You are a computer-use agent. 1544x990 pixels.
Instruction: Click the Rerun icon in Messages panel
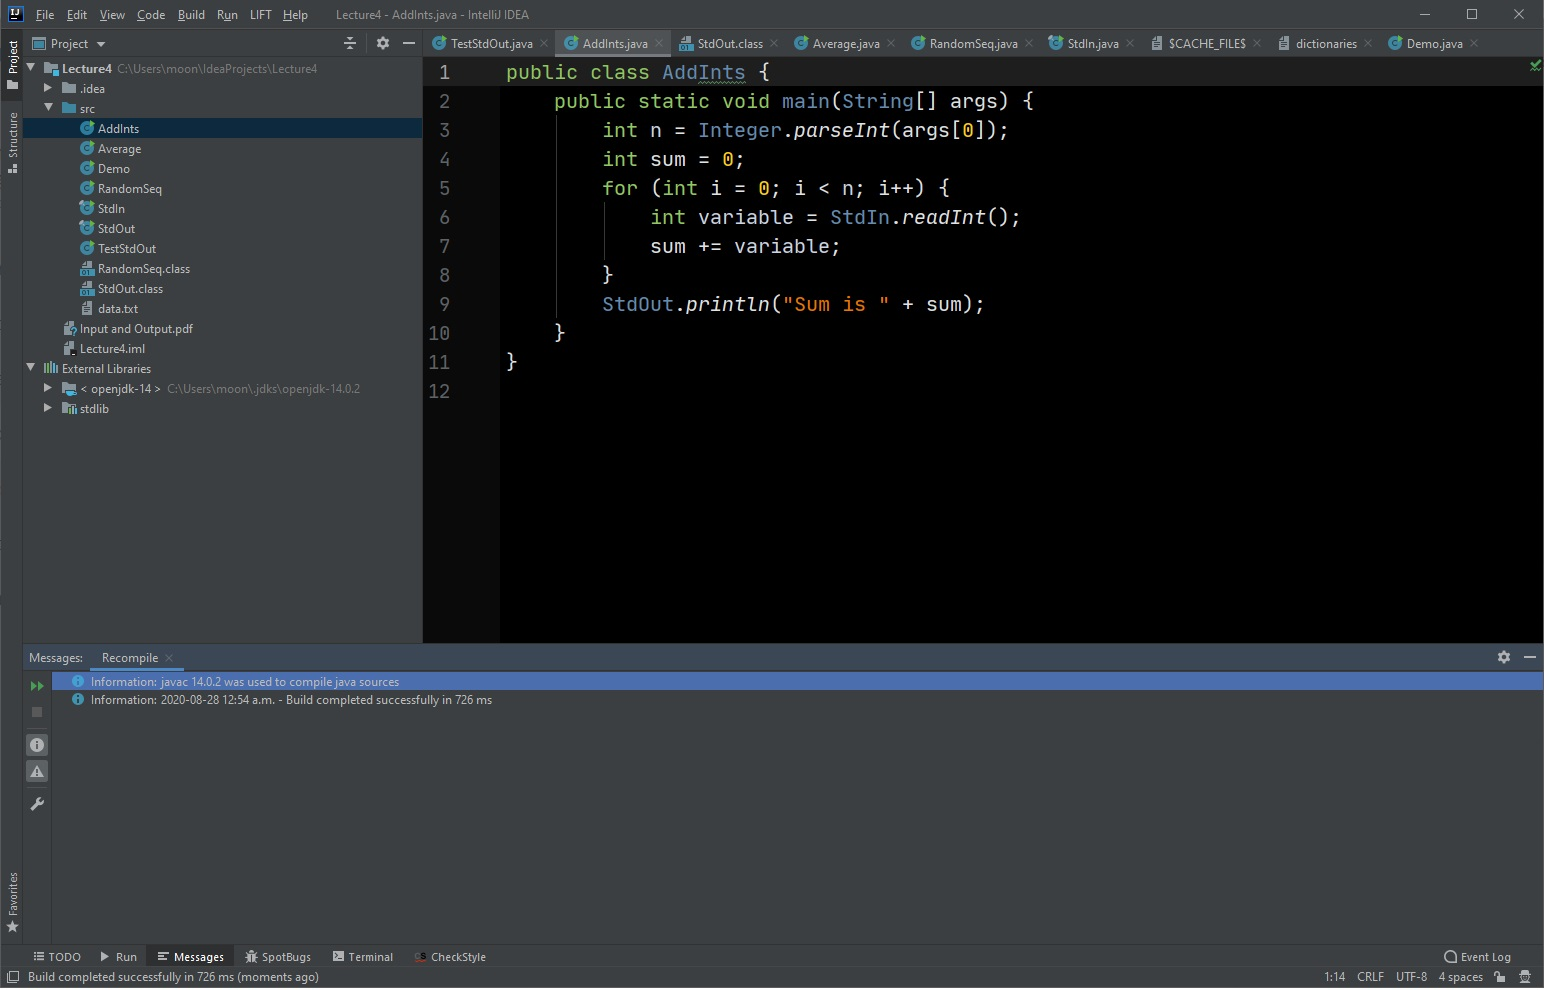pos(36,685)
